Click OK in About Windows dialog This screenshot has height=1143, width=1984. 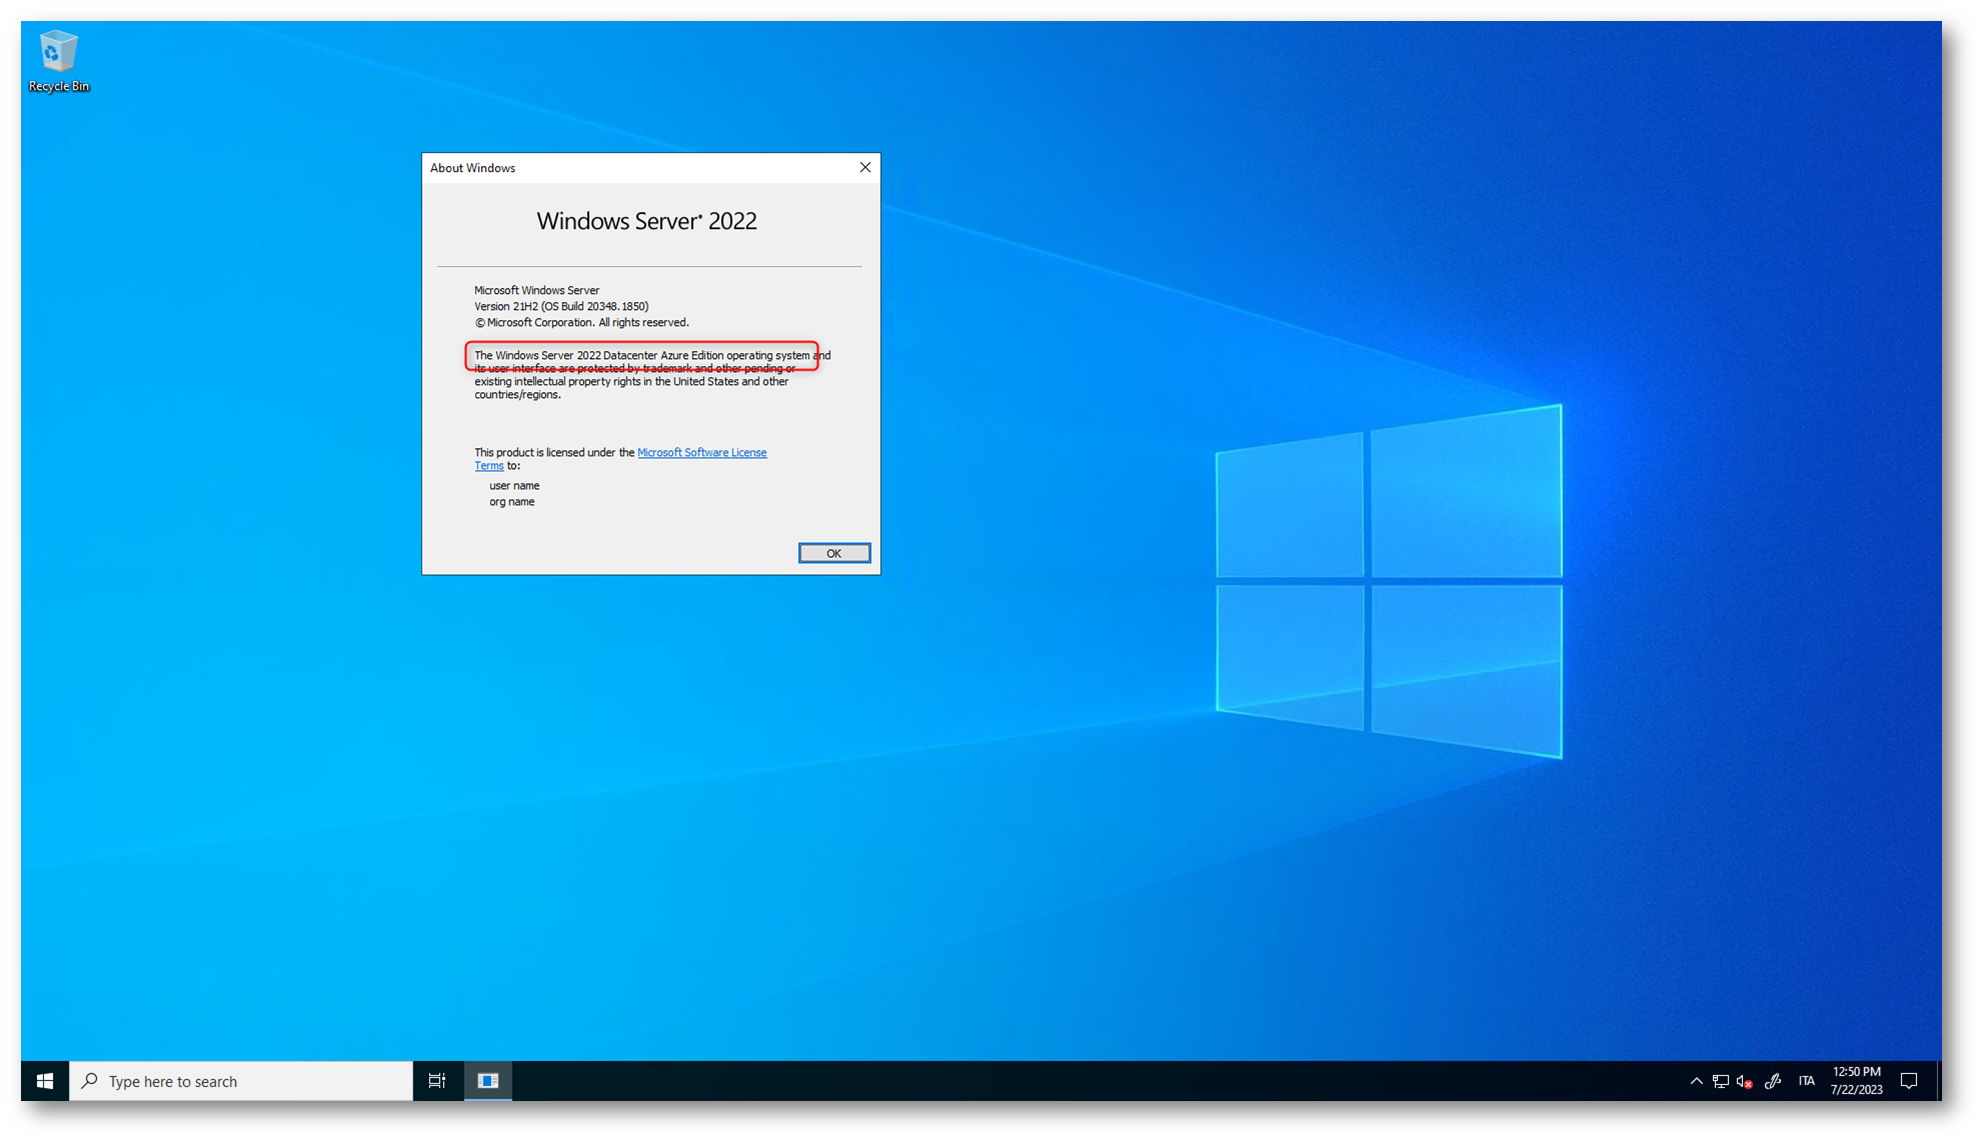834,553
